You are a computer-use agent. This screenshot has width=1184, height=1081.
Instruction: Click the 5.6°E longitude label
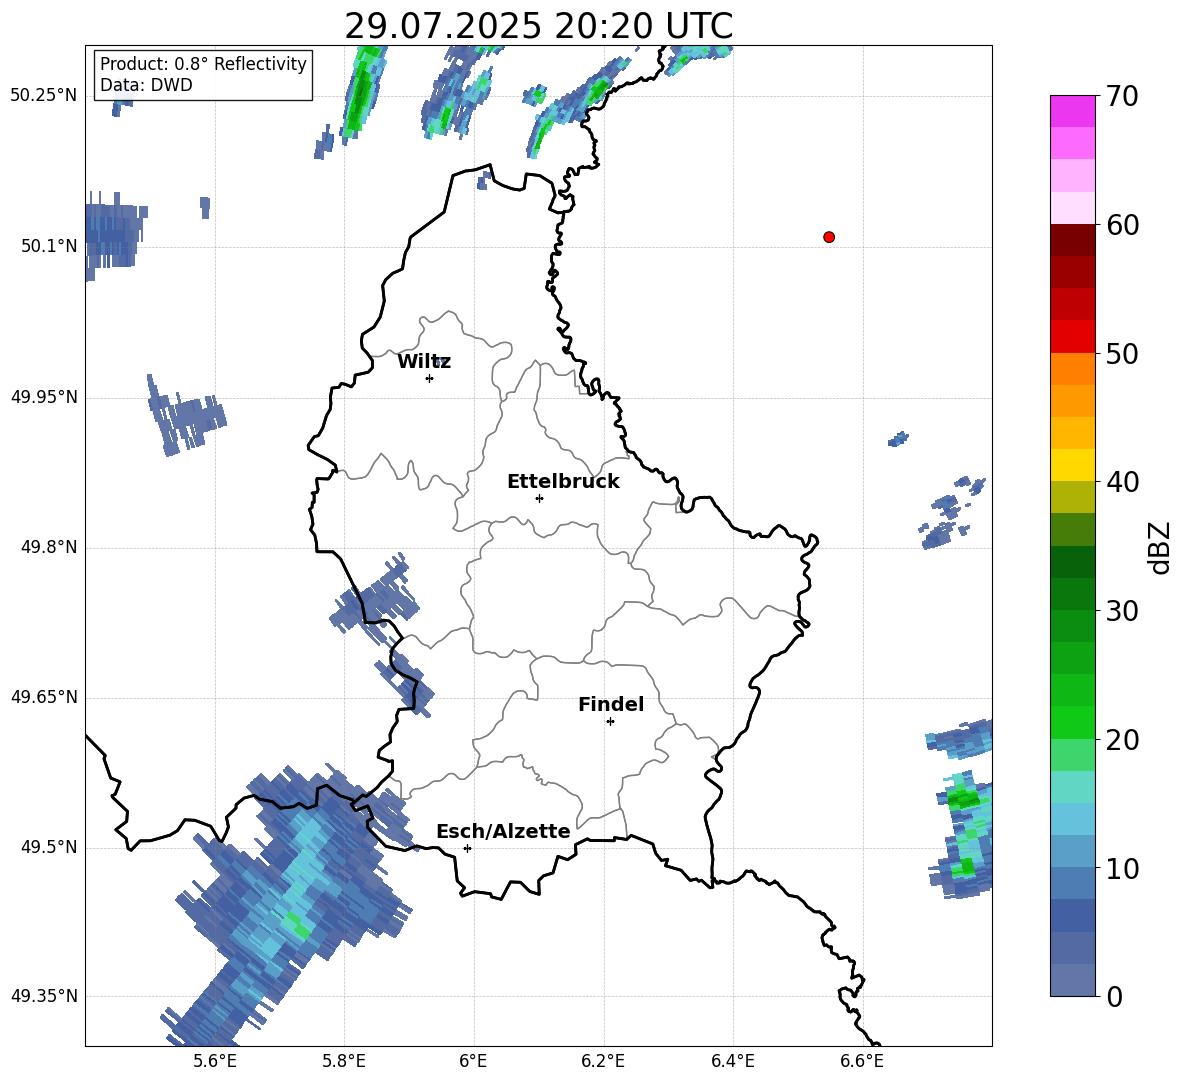(214, 1061)
